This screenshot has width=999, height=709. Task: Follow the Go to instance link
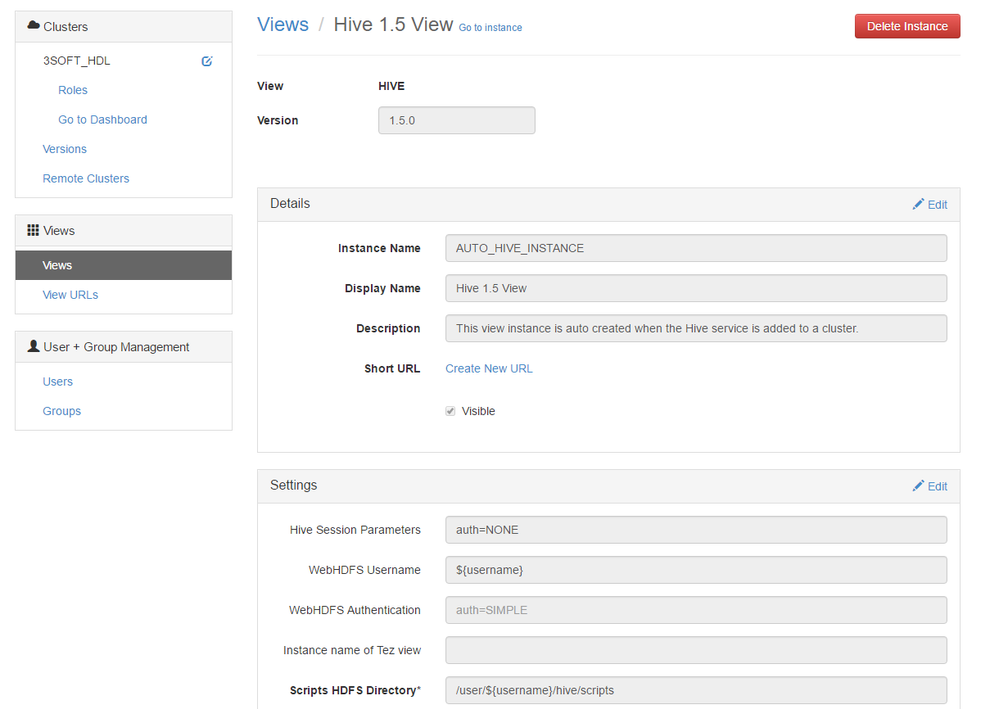click(491, 27)
